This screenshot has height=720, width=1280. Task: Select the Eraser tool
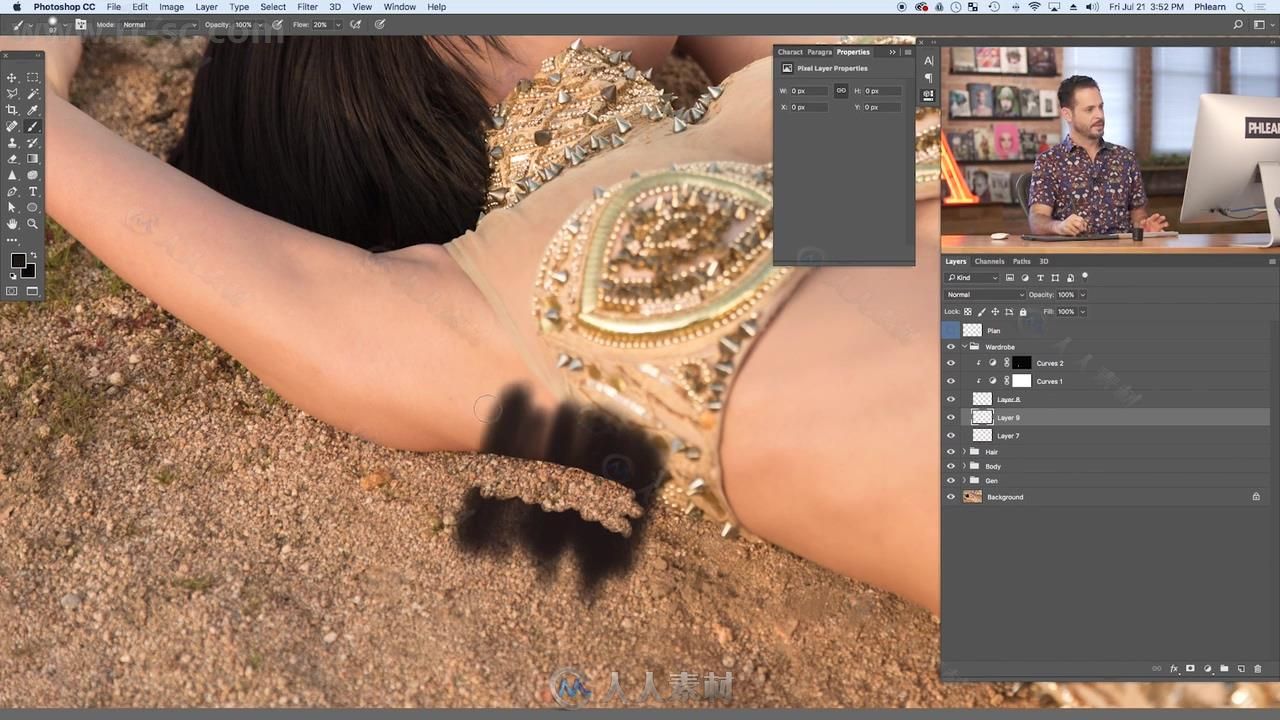click(12, 159)
